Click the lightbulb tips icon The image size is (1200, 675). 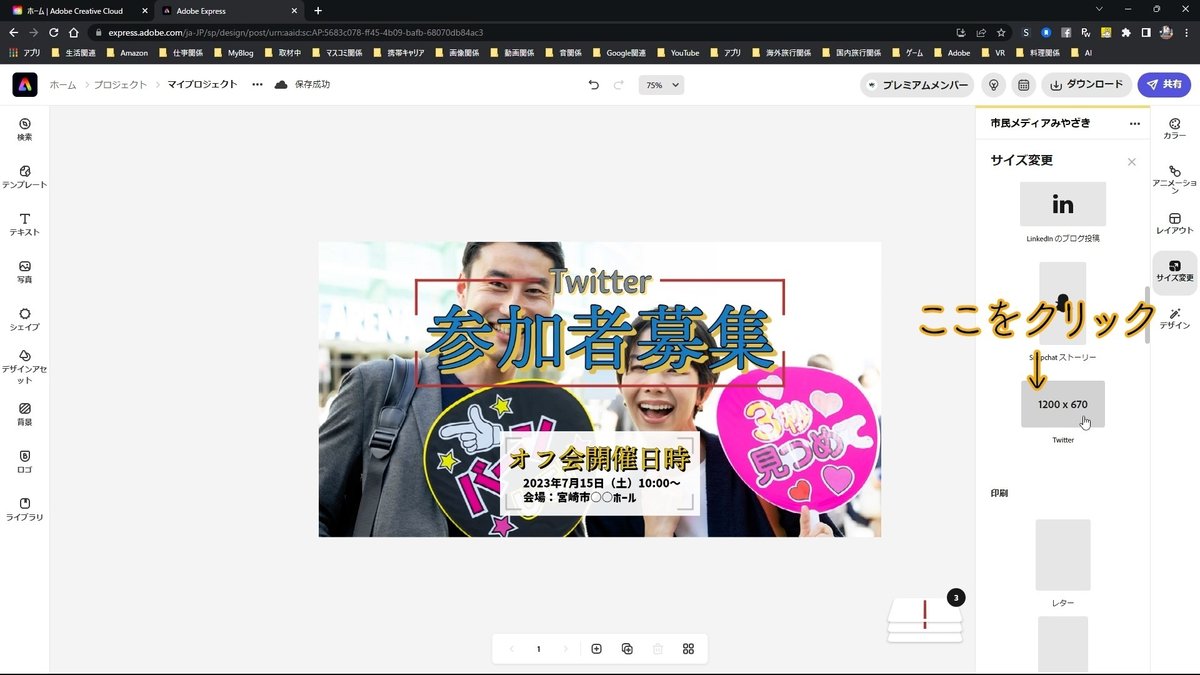point(993,85)
